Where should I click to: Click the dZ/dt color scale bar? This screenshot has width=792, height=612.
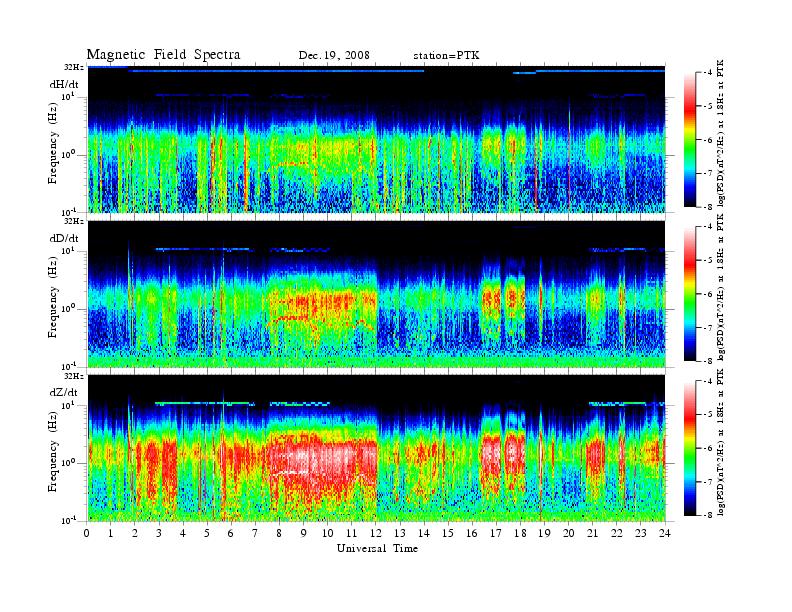point(690,448)
